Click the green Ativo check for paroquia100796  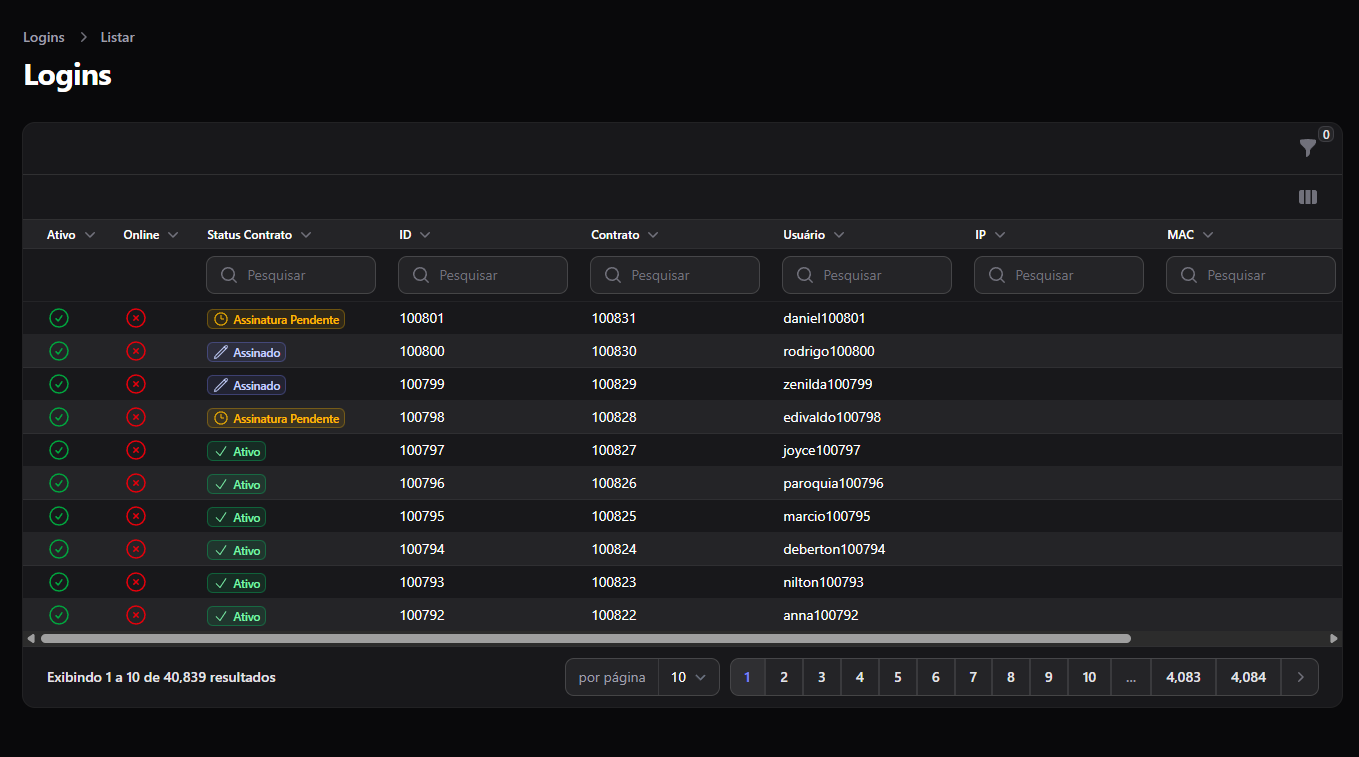(59, 483)
